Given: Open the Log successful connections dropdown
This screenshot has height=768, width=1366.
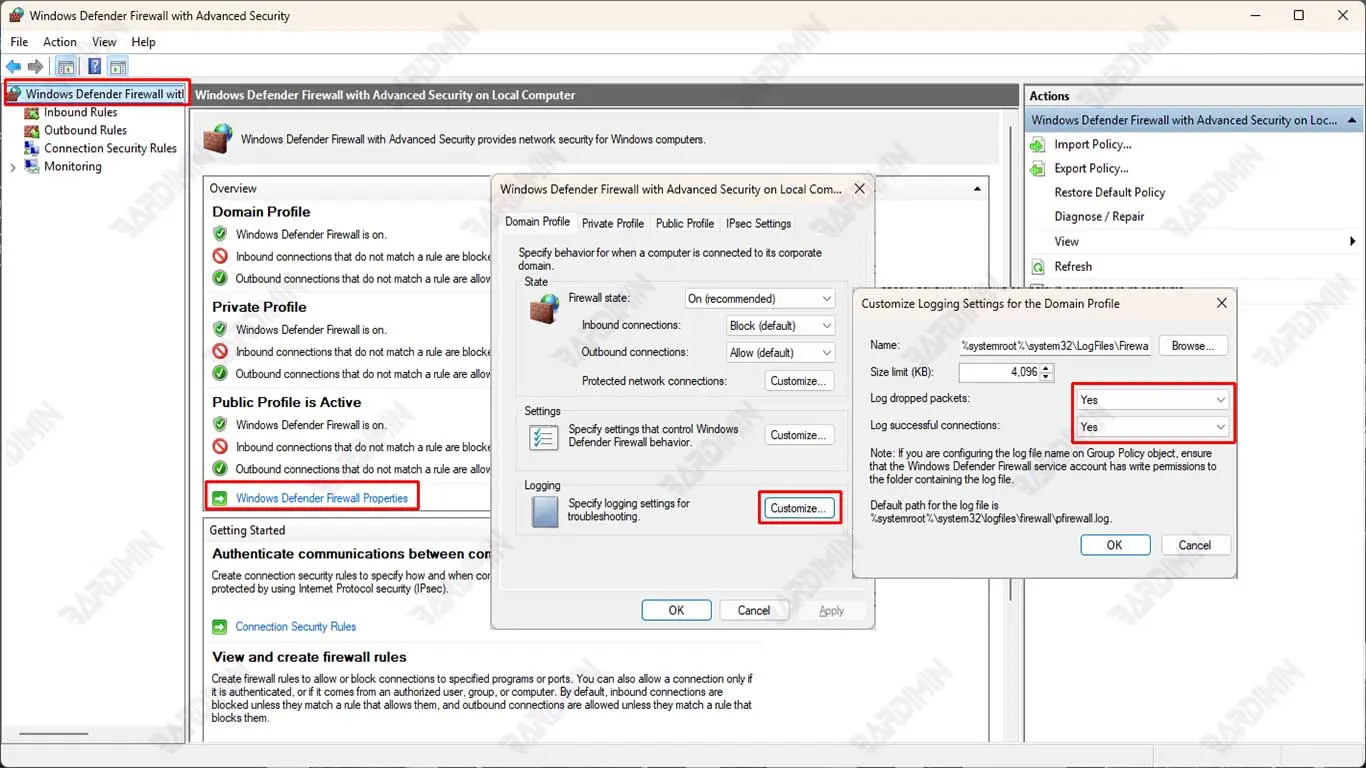Looking at the screenshot, I should (1152, 426).
